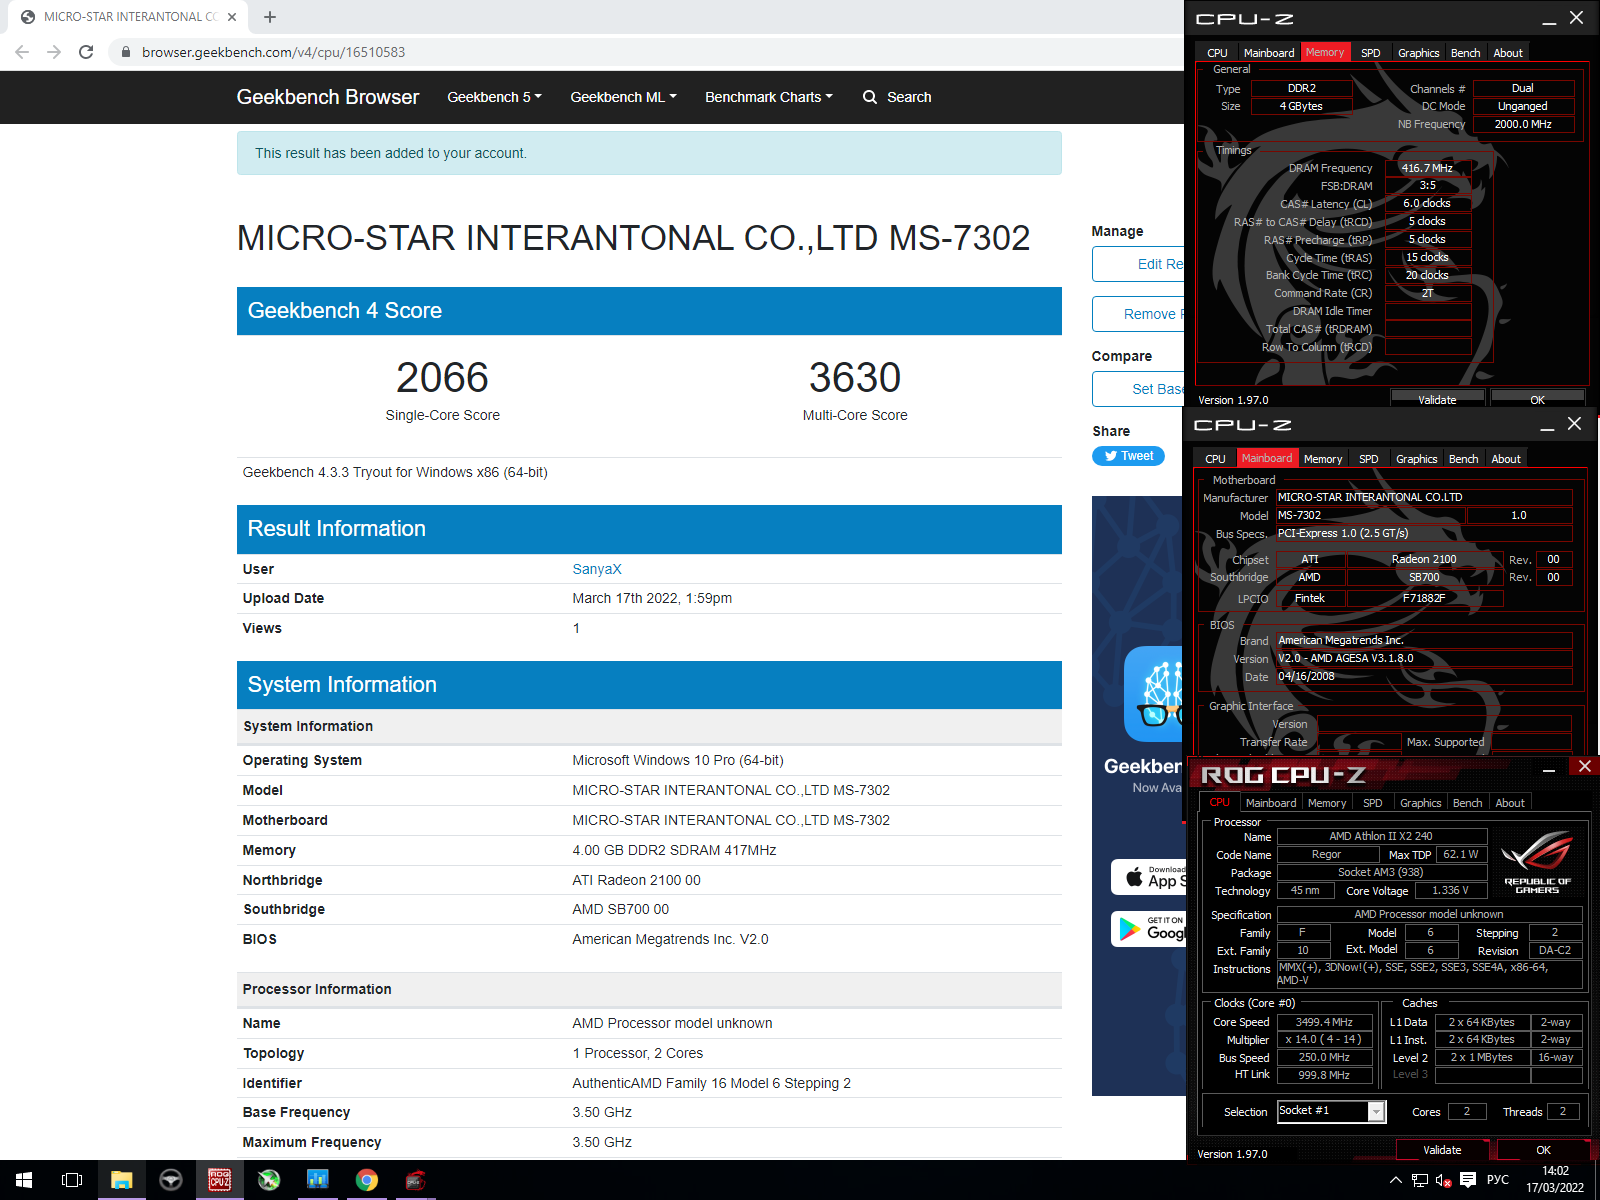Open Graphics tab in top CPU-Z window
Viewport: 1600px width, 1200px height.
(1418, 53)
